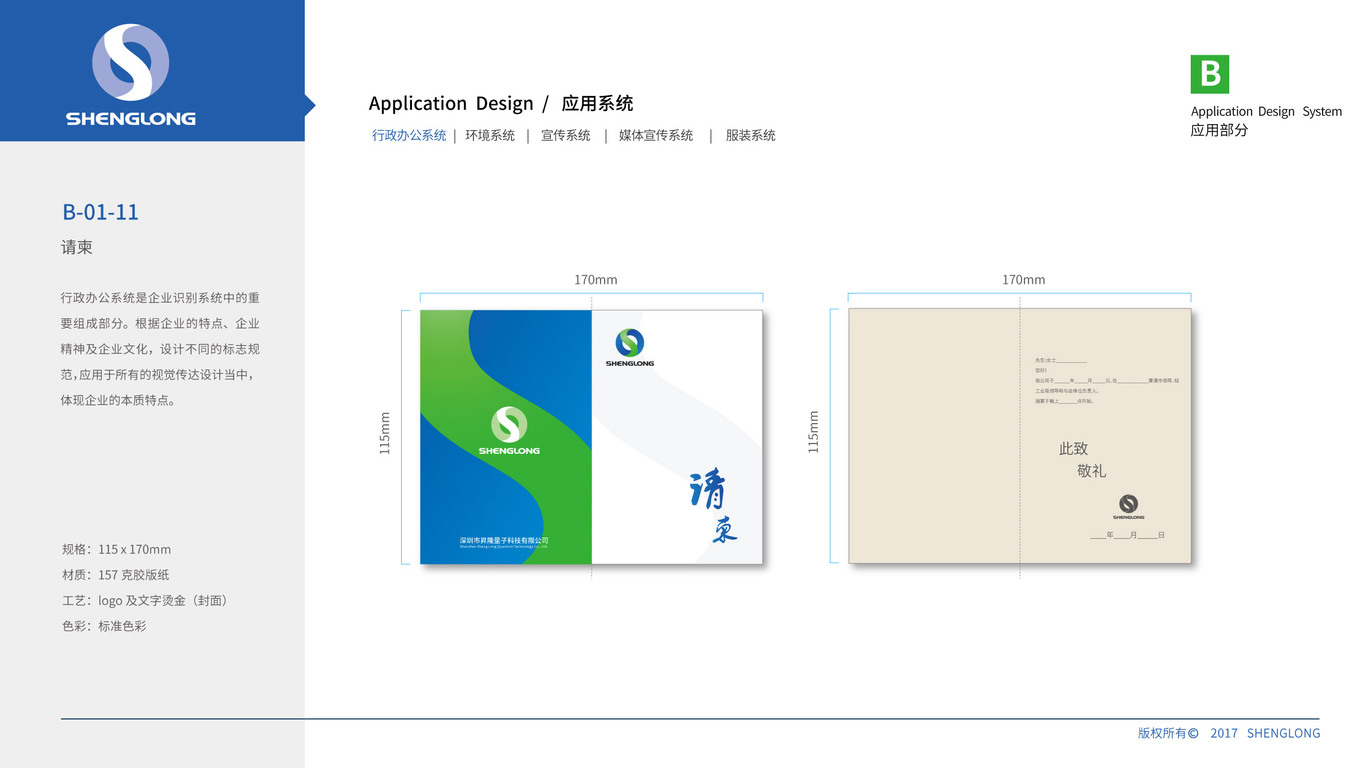Select the 服装系统 tab
Viewport: 1366px width, 768px height.
pyautogui.click(x=751, y=135)
